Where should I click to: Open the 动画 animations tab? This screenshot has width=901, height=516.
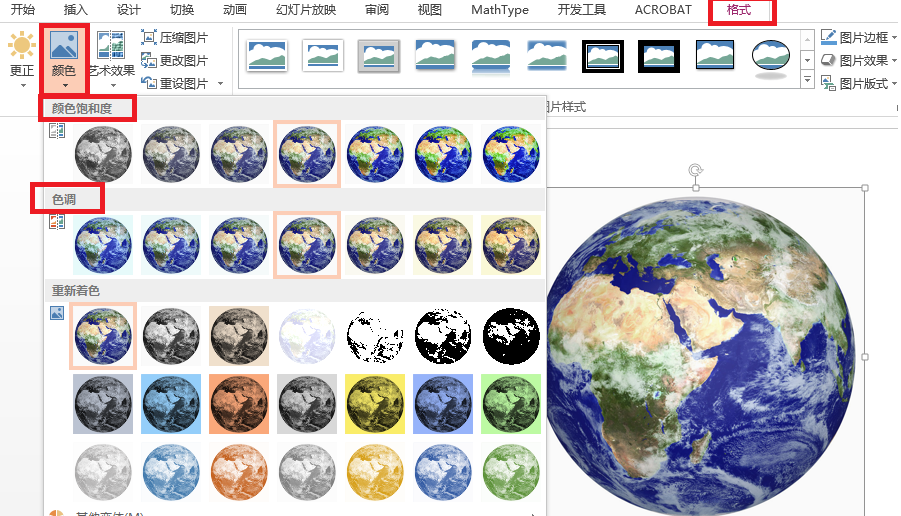pyautogui.click(x=234, y=10)
